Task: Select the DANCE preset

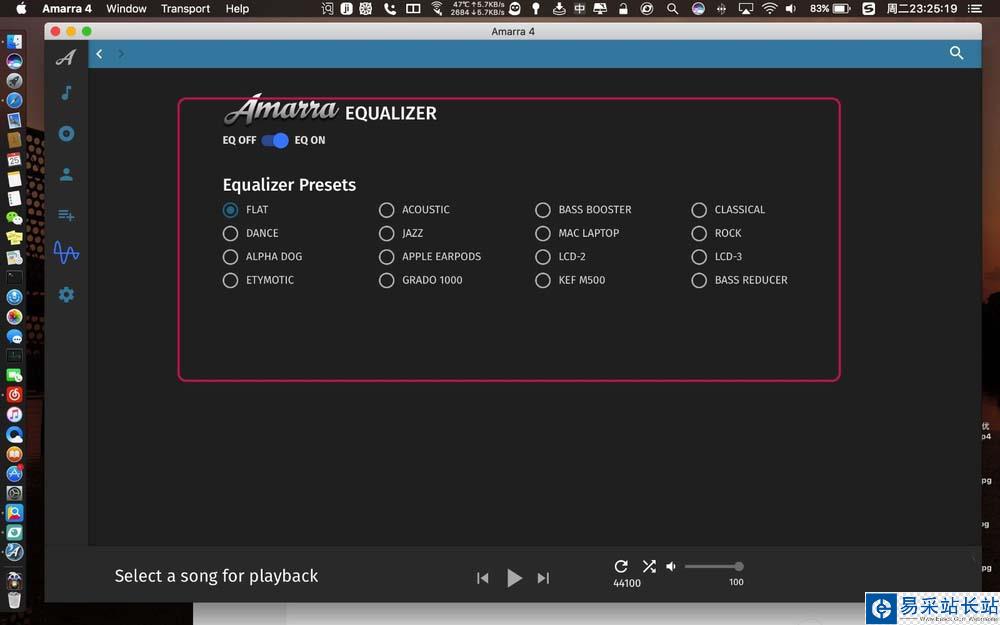Action: tap(230, 233)
